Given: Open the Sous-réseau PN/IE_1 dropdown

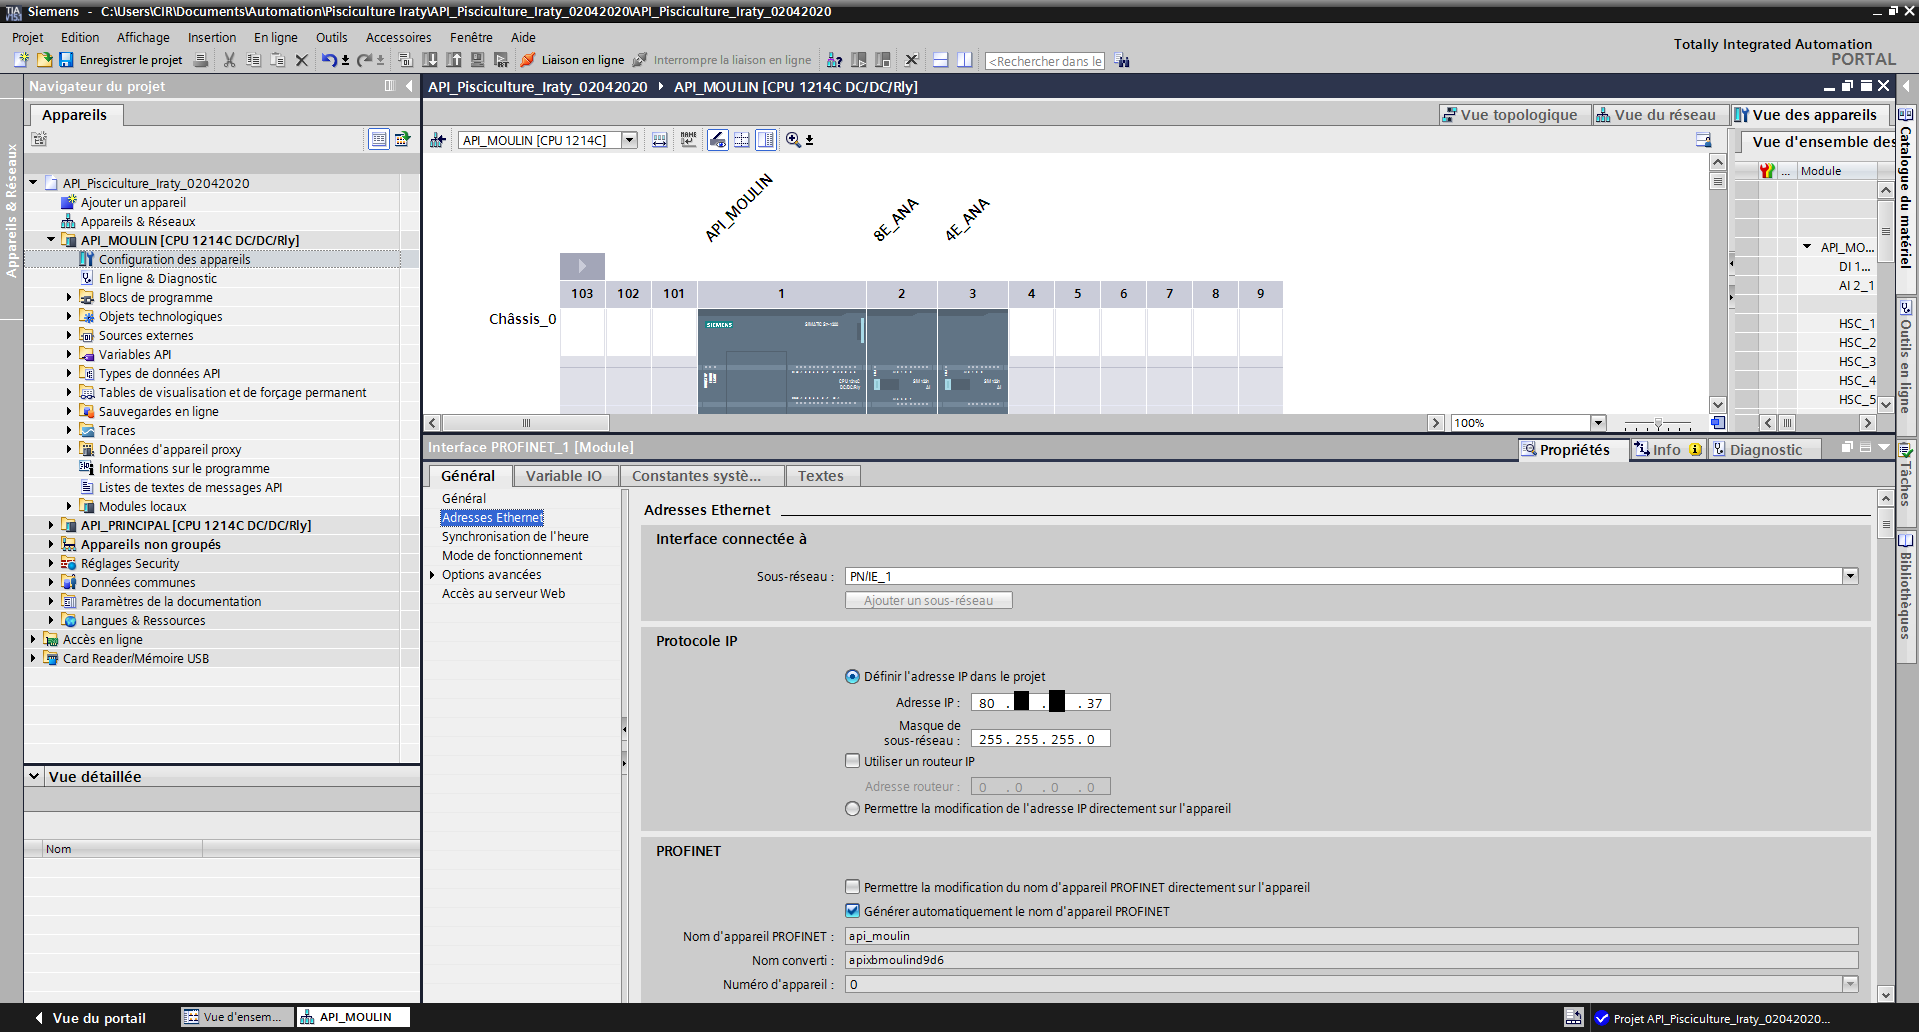Looking at the screenshot, I should coord(1850,576).
